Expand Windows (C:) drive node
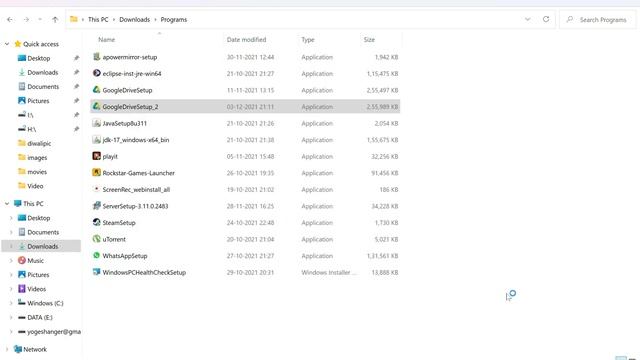Image resolution: width=640 pixels, height=360 pixels. 11,303
